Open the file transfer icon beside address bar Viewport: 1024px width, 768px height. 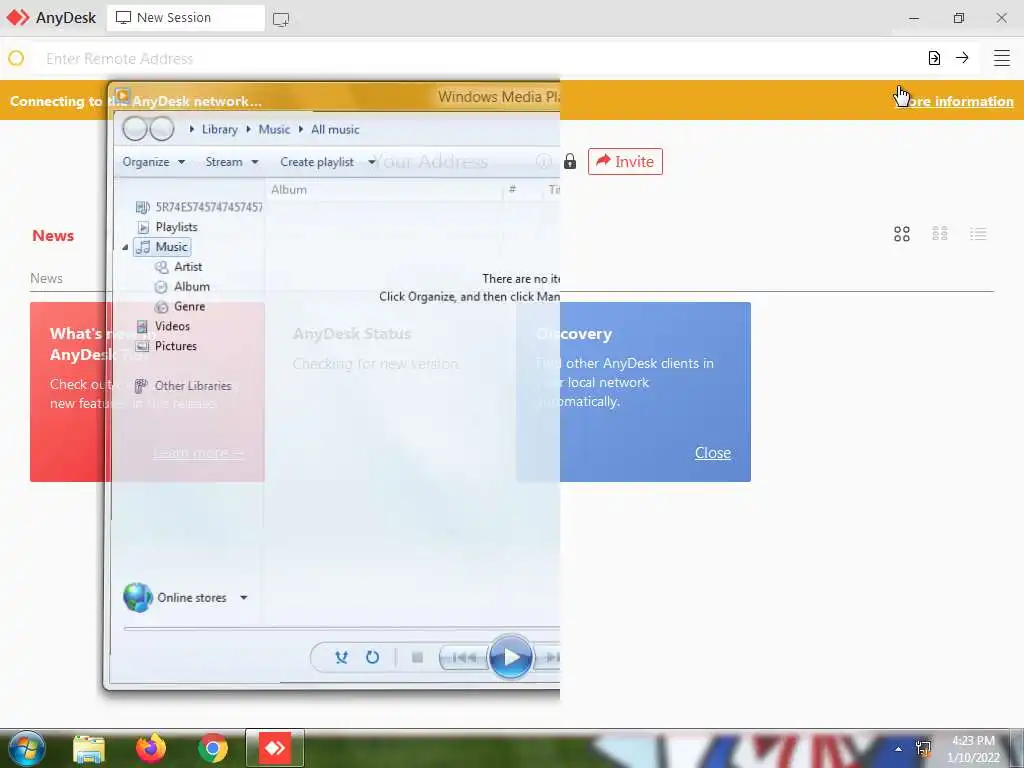click(x=935, y=58)
